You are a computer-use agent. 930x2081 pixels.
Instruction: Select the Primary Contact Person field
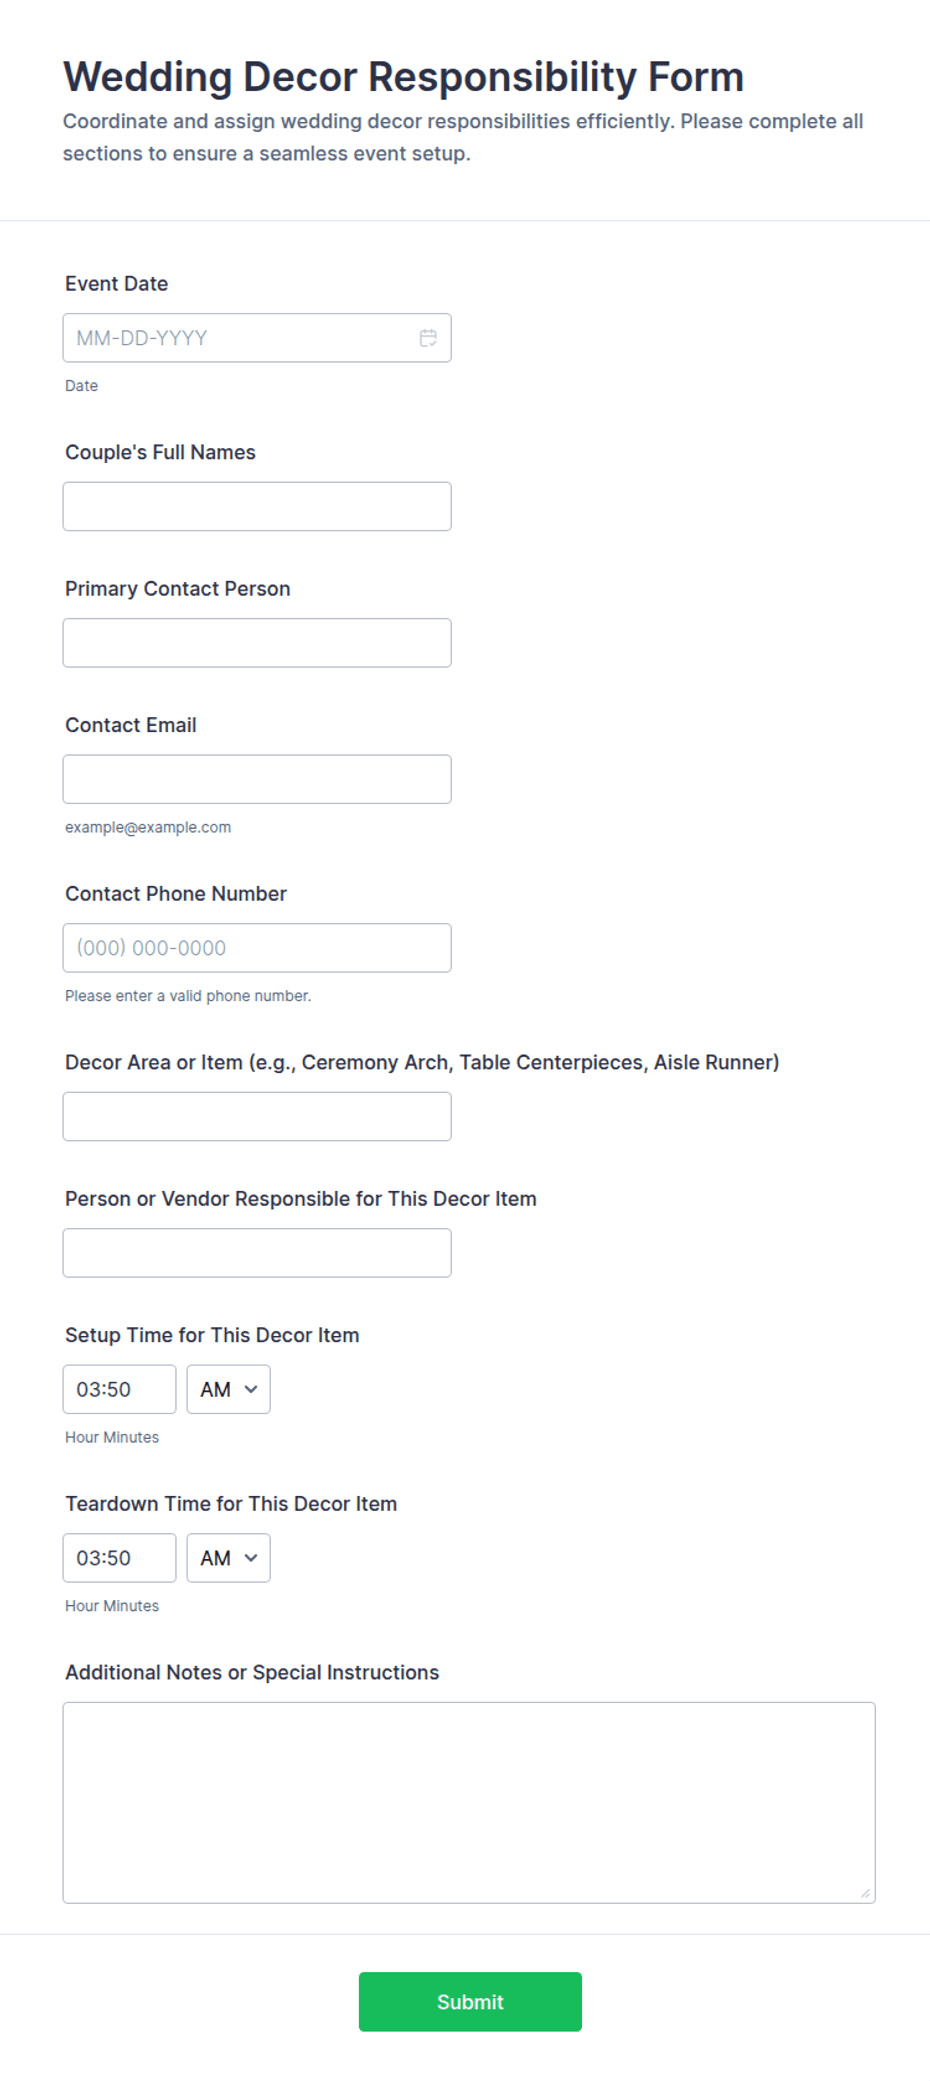[257, 643]
